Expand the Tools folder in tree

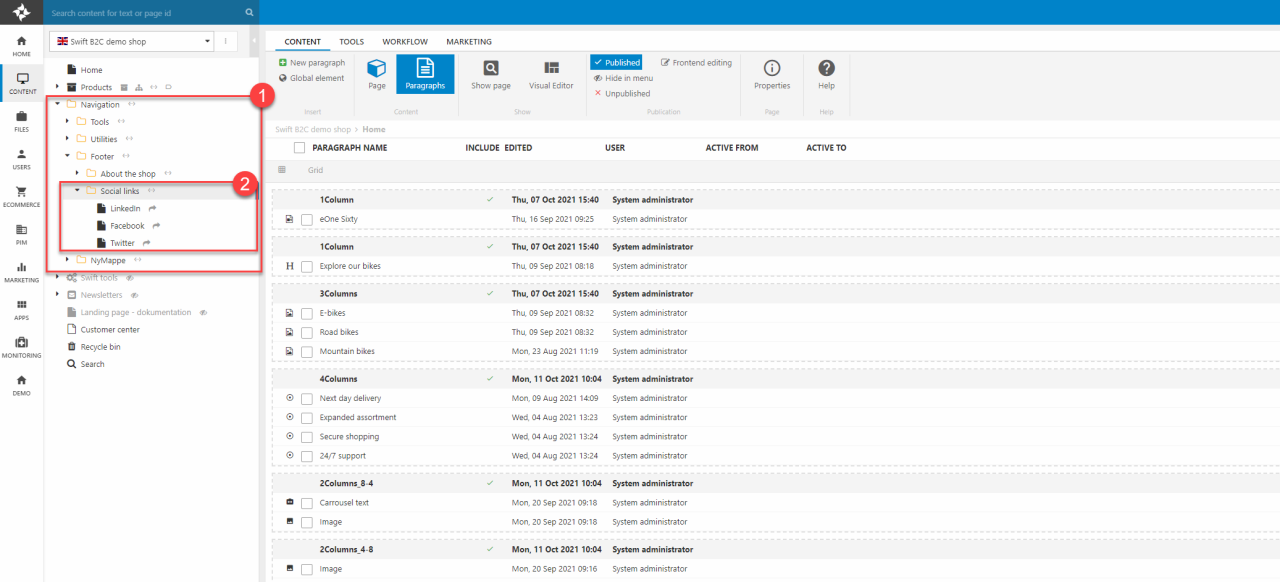click(67, 122)
